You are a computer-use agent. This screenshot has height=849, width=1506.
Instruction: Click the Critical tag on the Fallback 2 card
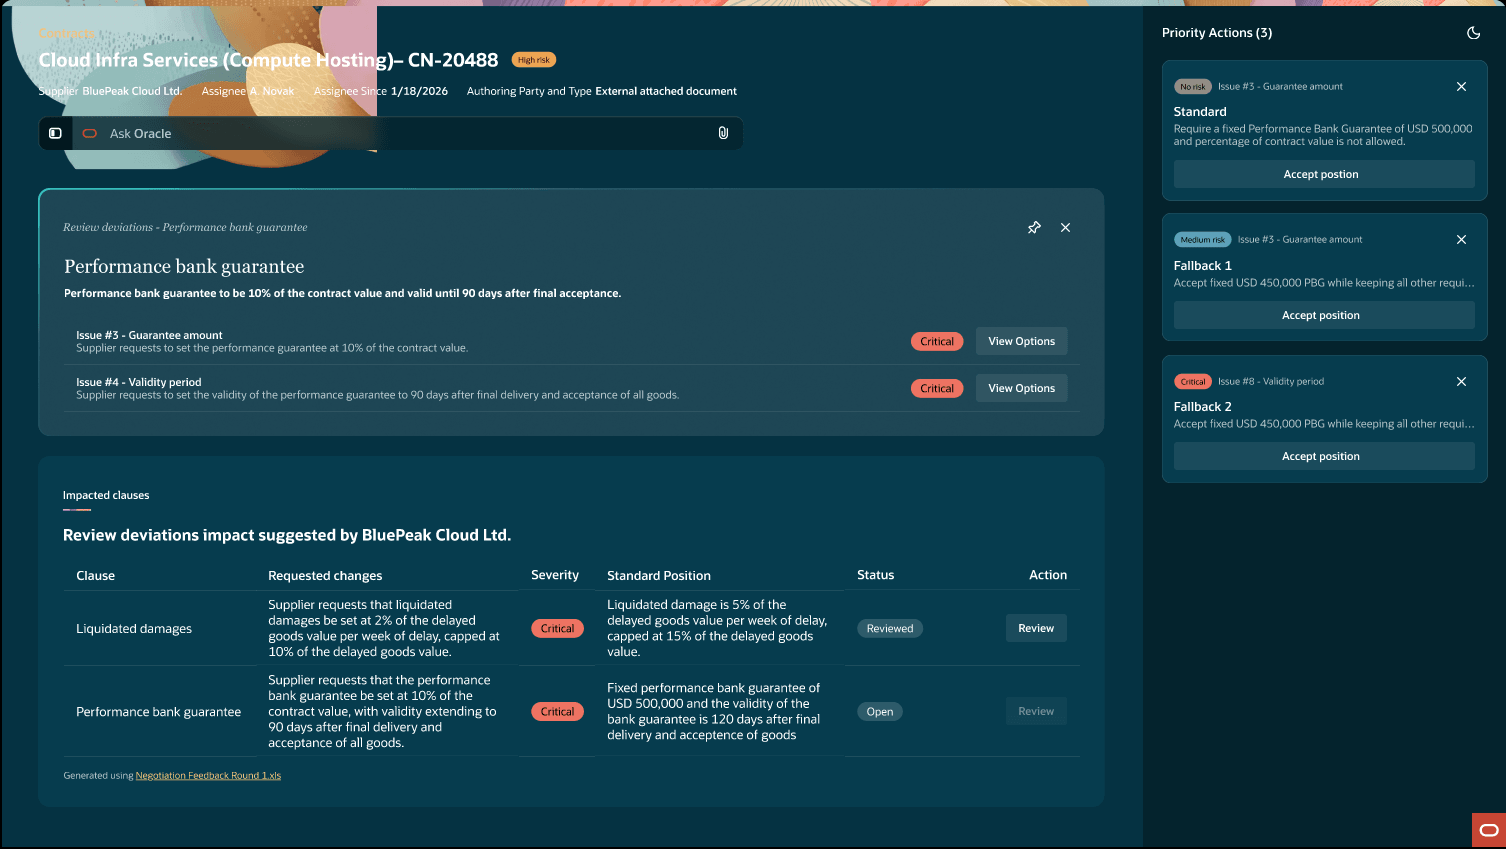click(1193, 382)
